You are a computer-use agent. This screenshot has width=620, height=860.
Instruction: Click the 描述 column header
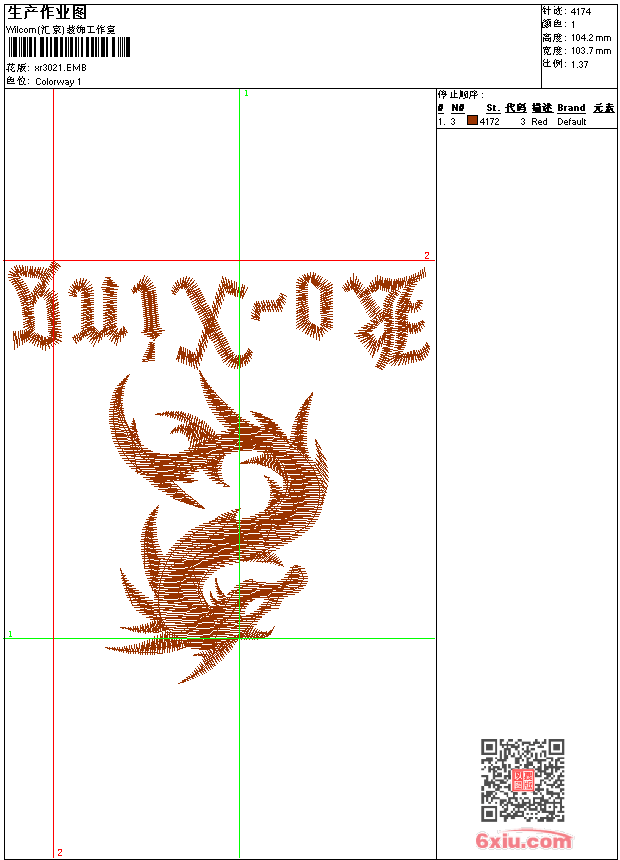point(541,108)
